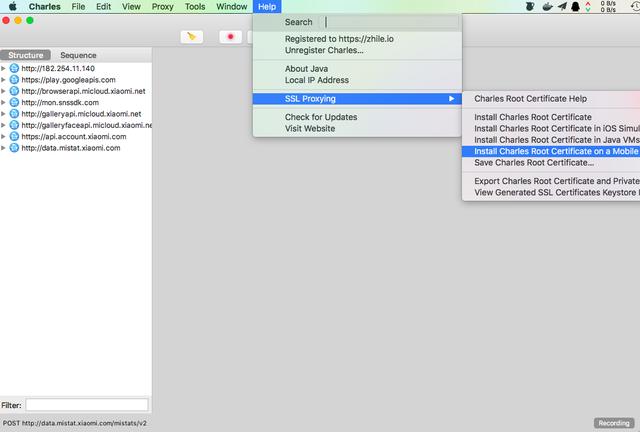This screenshot has width=640, height=432.
Task: Choose Save Charles Root Certificate…
Action: click(551, 163)
